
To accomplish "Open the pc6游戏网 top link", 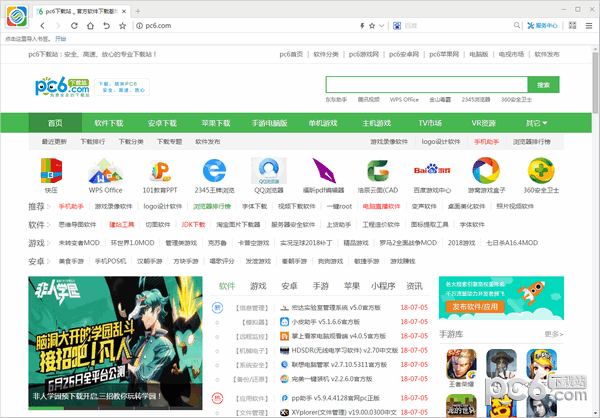I will tap(364, 54).
